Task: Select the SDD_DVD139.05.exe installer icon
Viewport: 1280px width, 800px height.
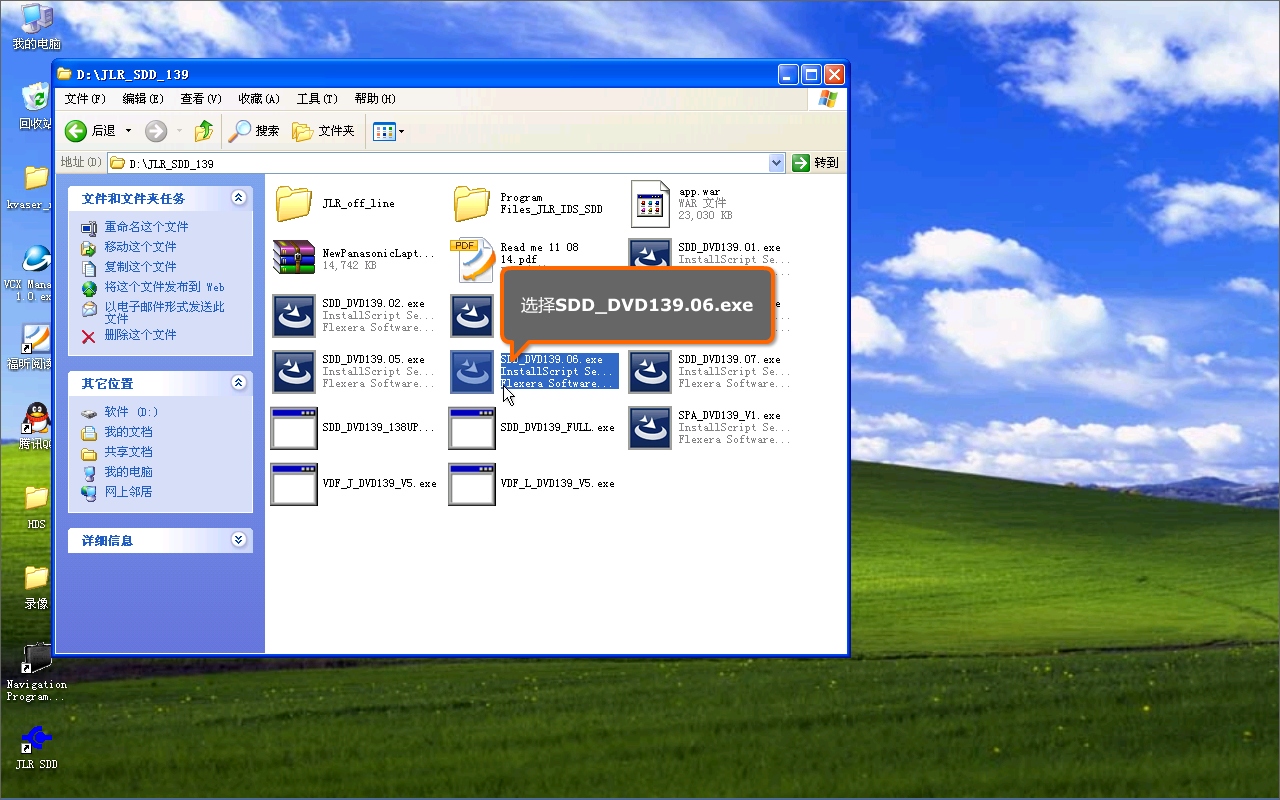Action: pos(294,371)
